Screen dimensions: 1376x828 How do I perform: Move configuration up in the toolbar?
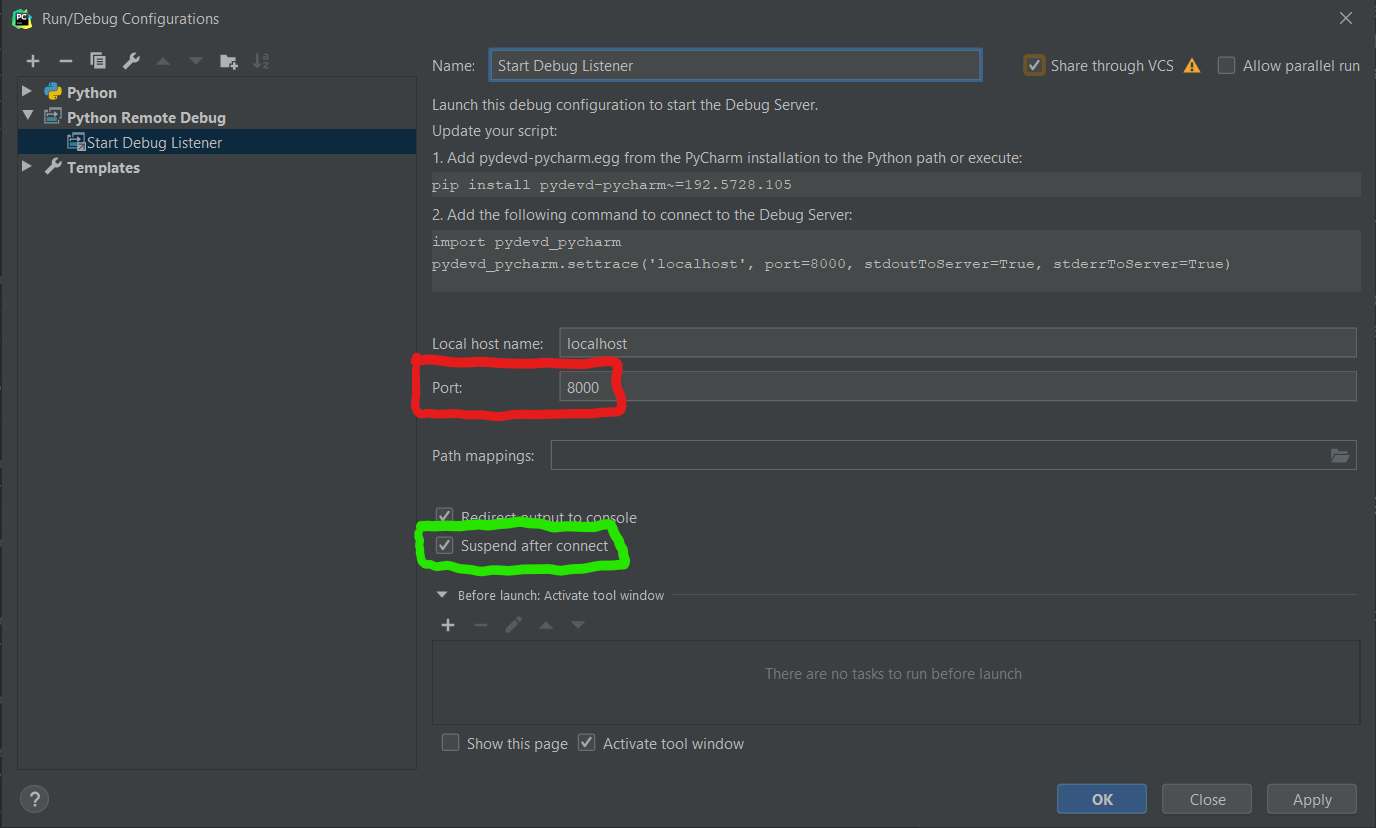click(x=163, y=61)
